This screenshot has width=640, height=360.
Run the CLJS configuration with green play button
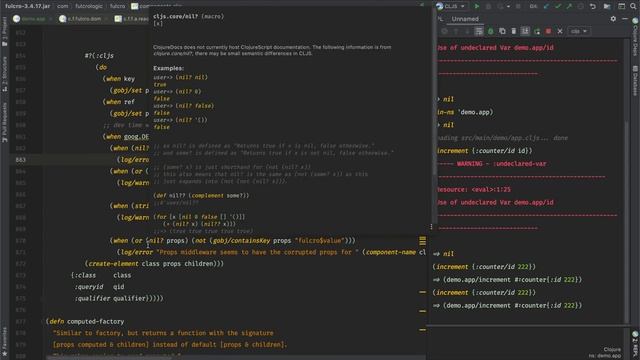pyautogui.click(x=476, y=6)
